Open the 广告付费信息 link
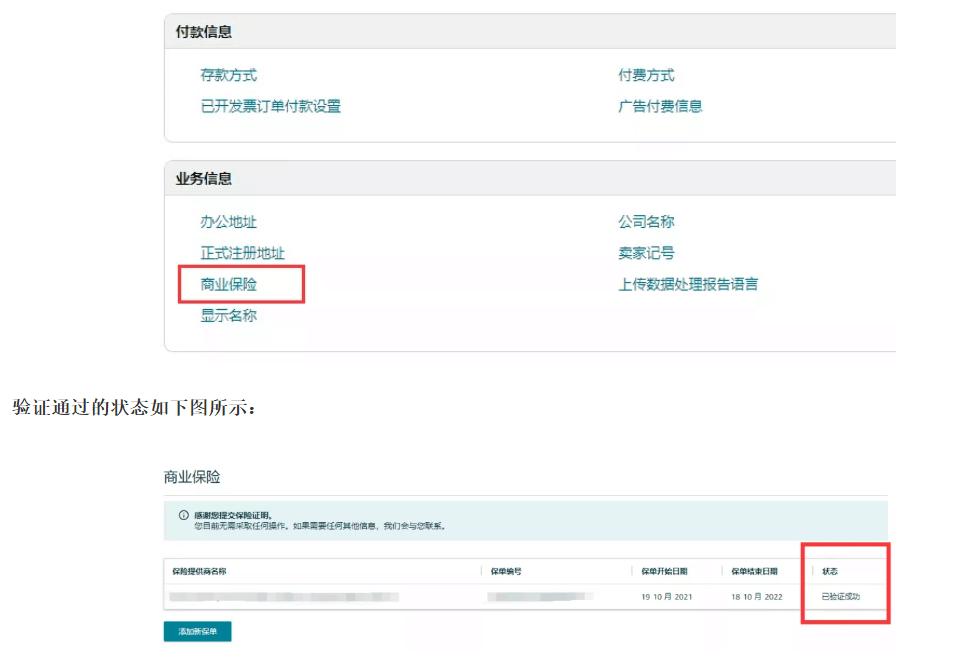Viewport: 961px width, 652px height. (660, 106)
